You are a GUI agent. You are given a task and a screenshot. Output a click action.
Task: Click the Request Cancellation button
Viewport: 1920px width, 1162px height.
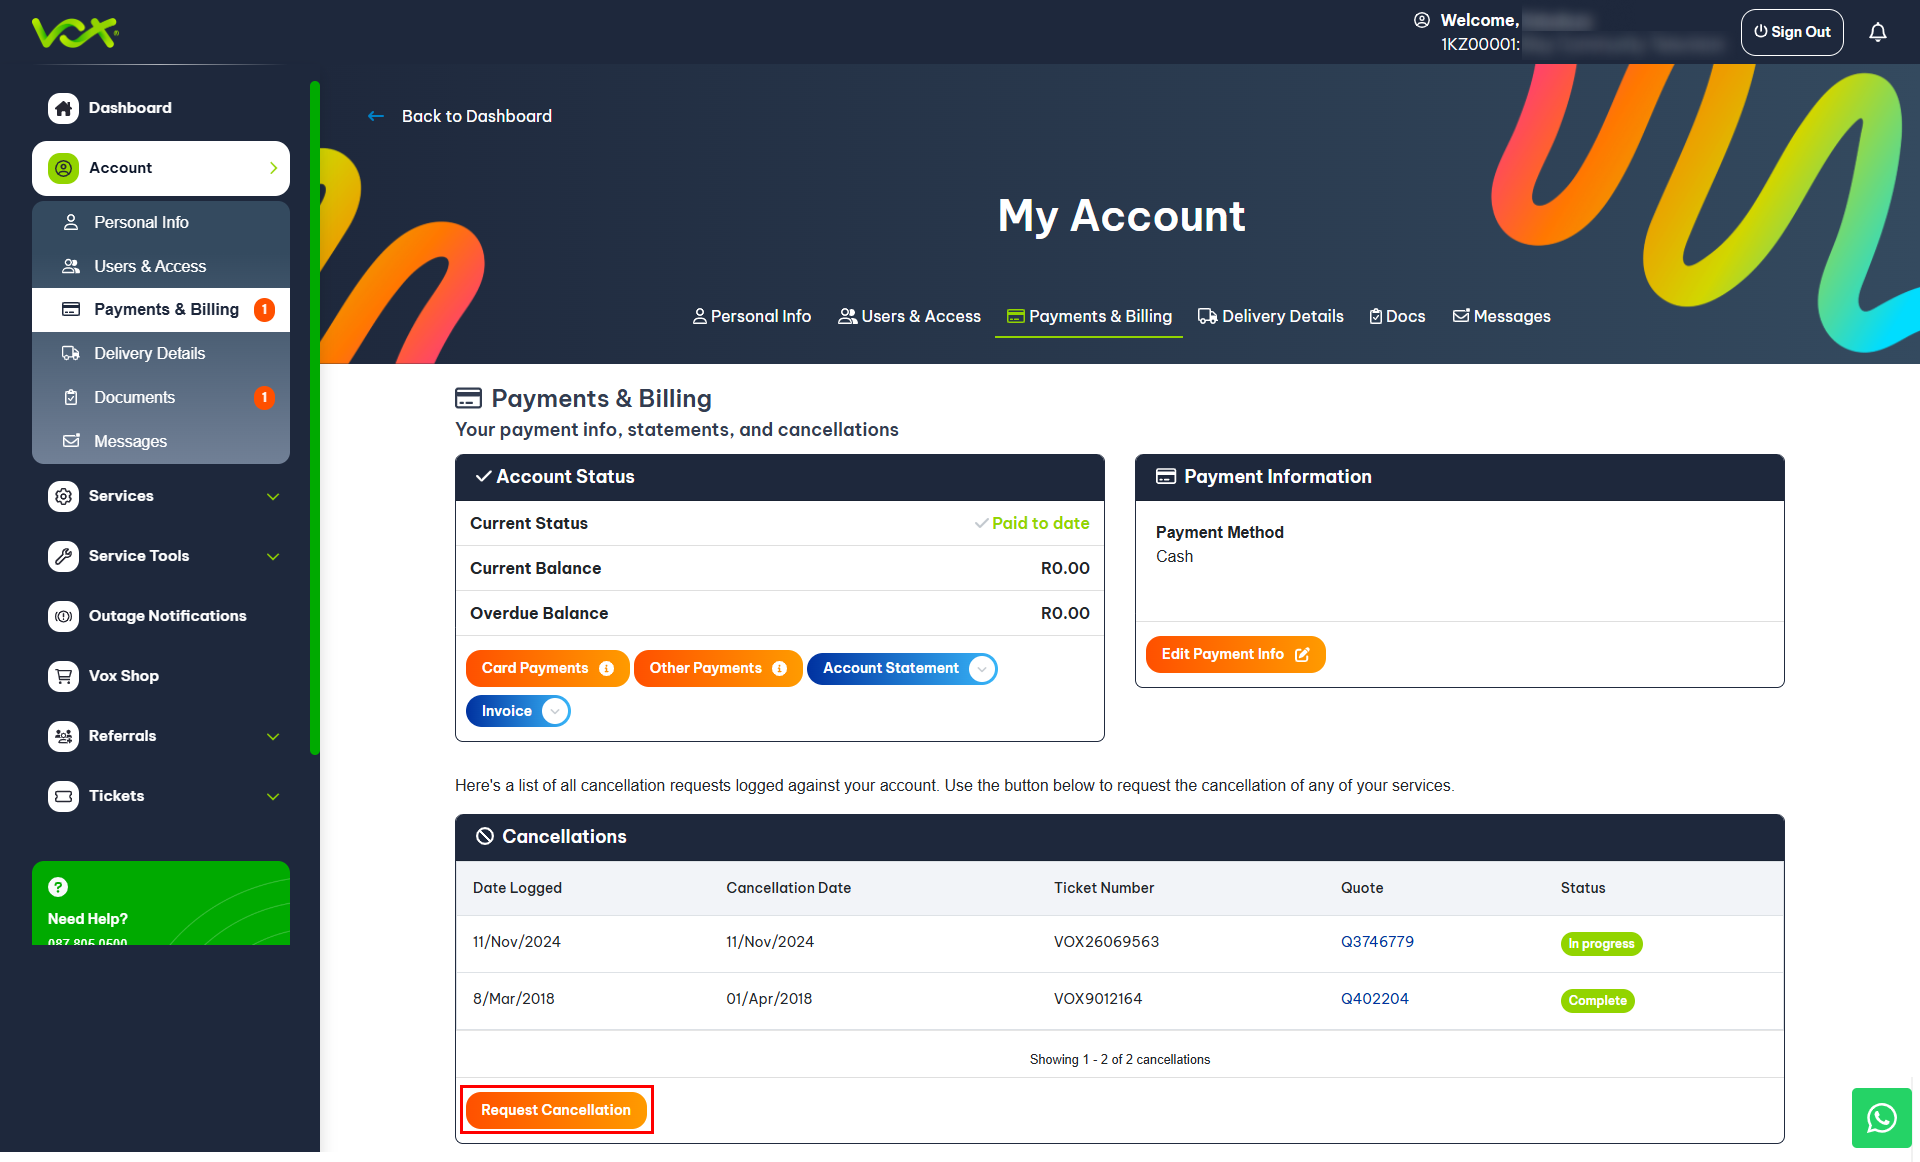556,1111
